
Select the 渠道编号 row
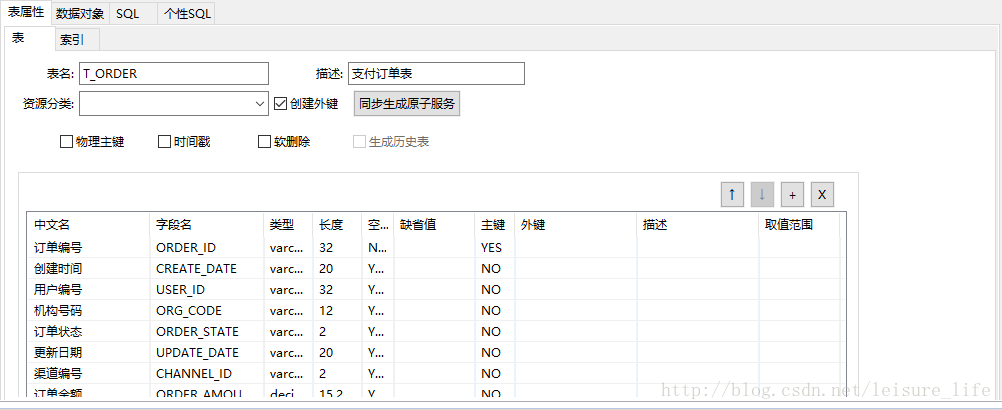(436, 374)
